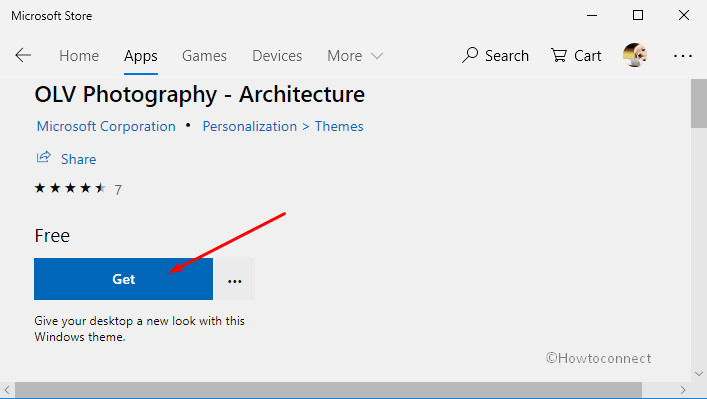Open Microsoft Corporation publisher link
This screenshot has width=707, height=399.
[x=106, y=126]
